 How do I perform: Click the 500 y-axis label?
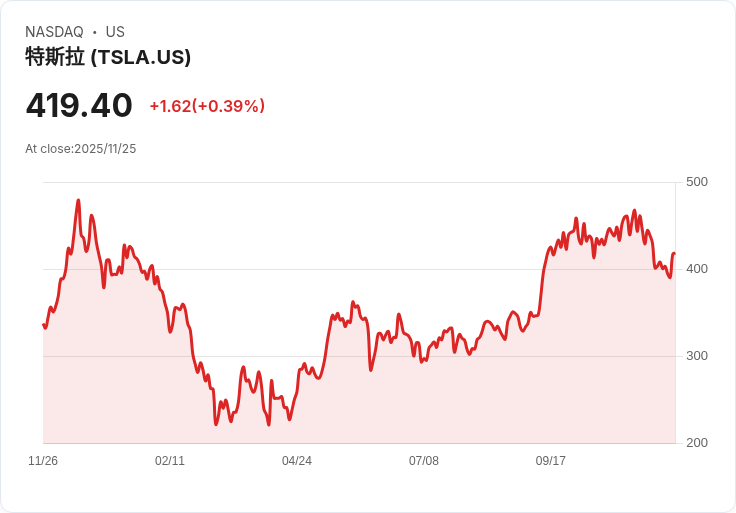(696, 182)
